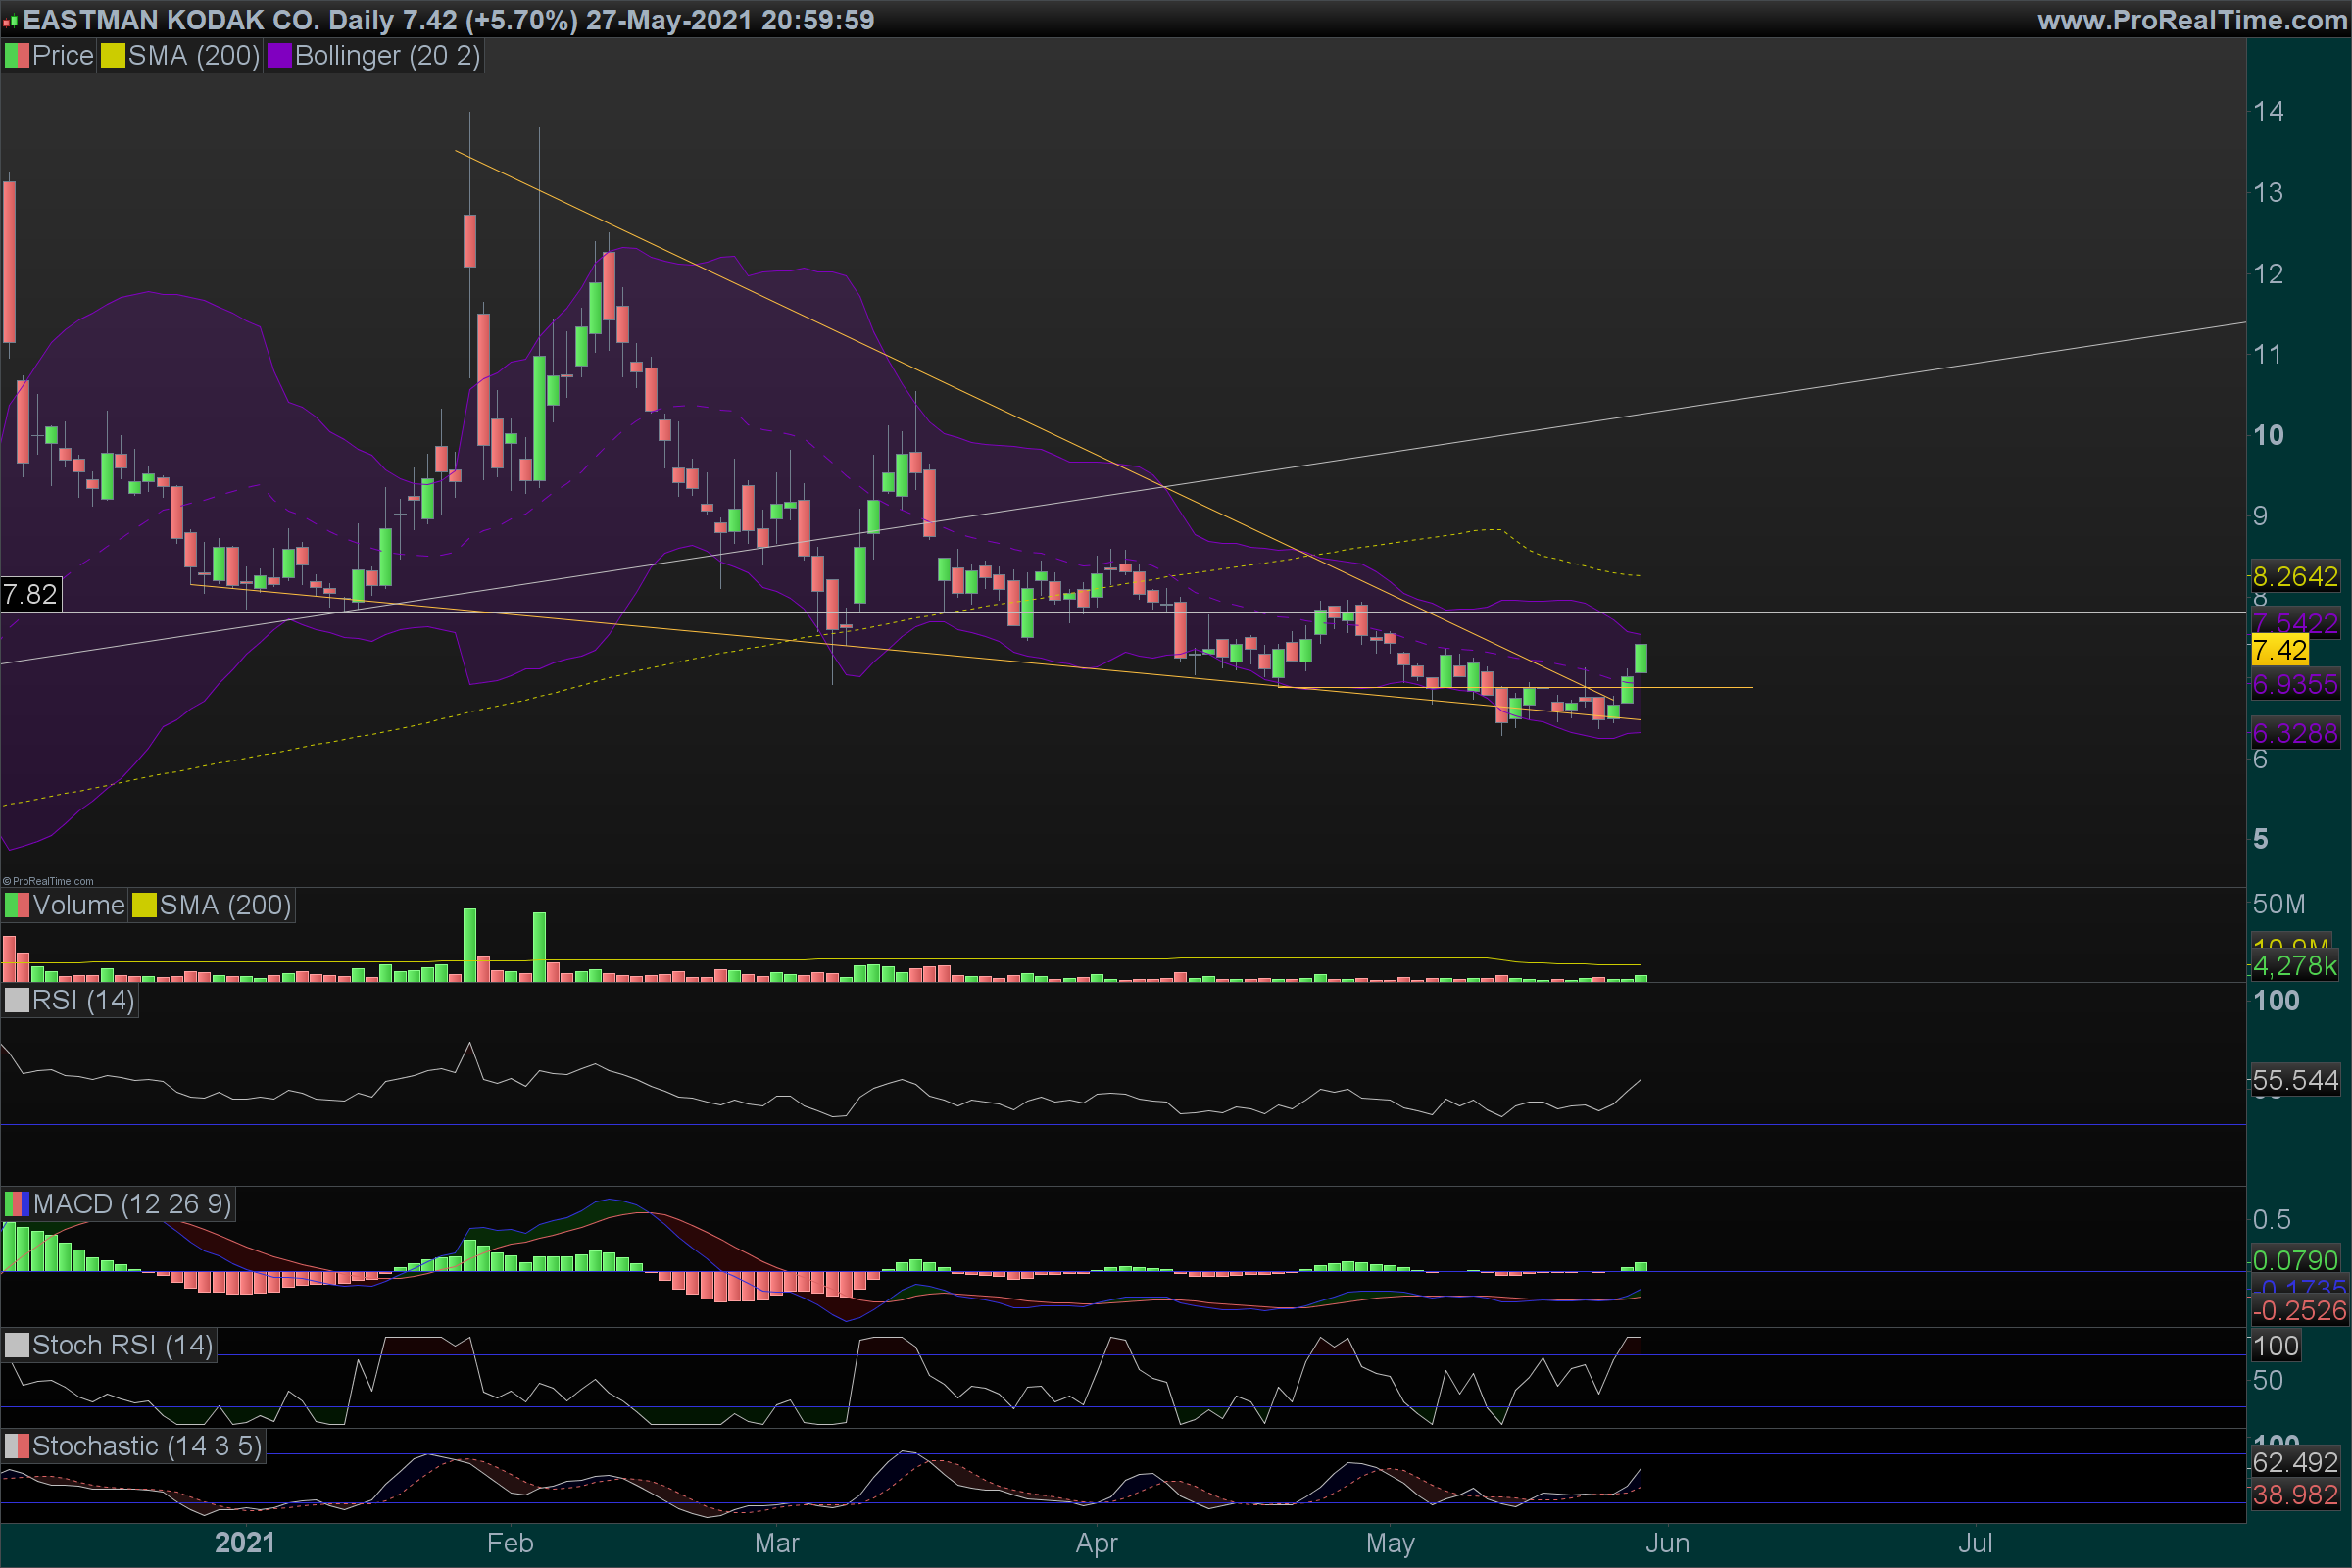
Task: Click the Bollinger purple legend square
Action: coord(279,56)
